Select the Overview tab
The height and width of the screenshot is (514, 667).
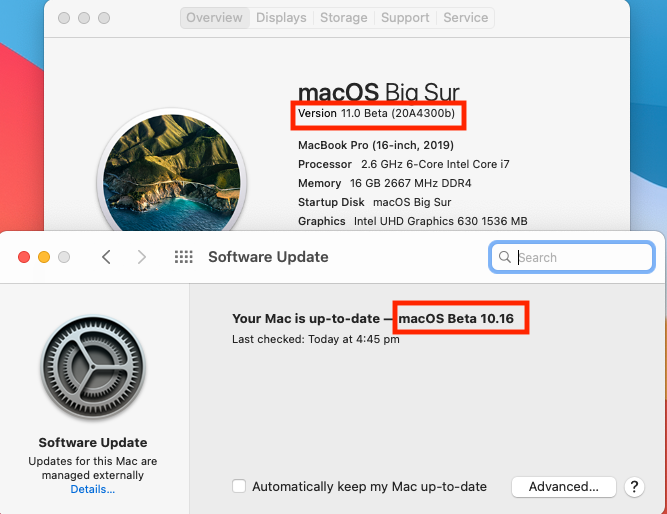click(214, 18)
